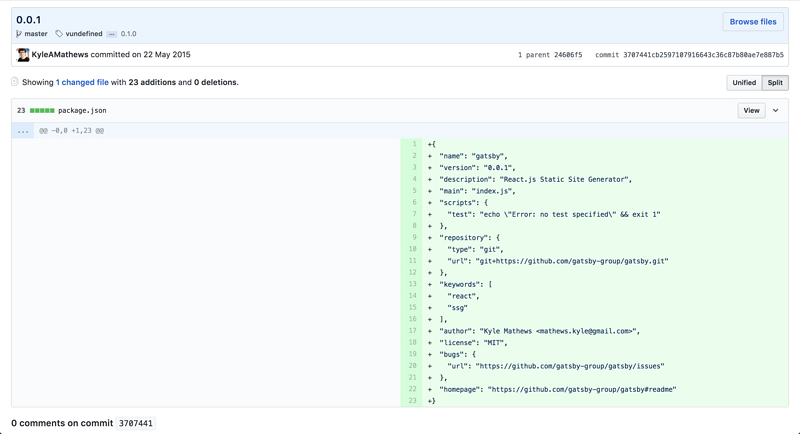Image resolution: width=800 pixels, height=434 pixels.
Task: Click line number 11 in diff
Action: pos(412,261)
